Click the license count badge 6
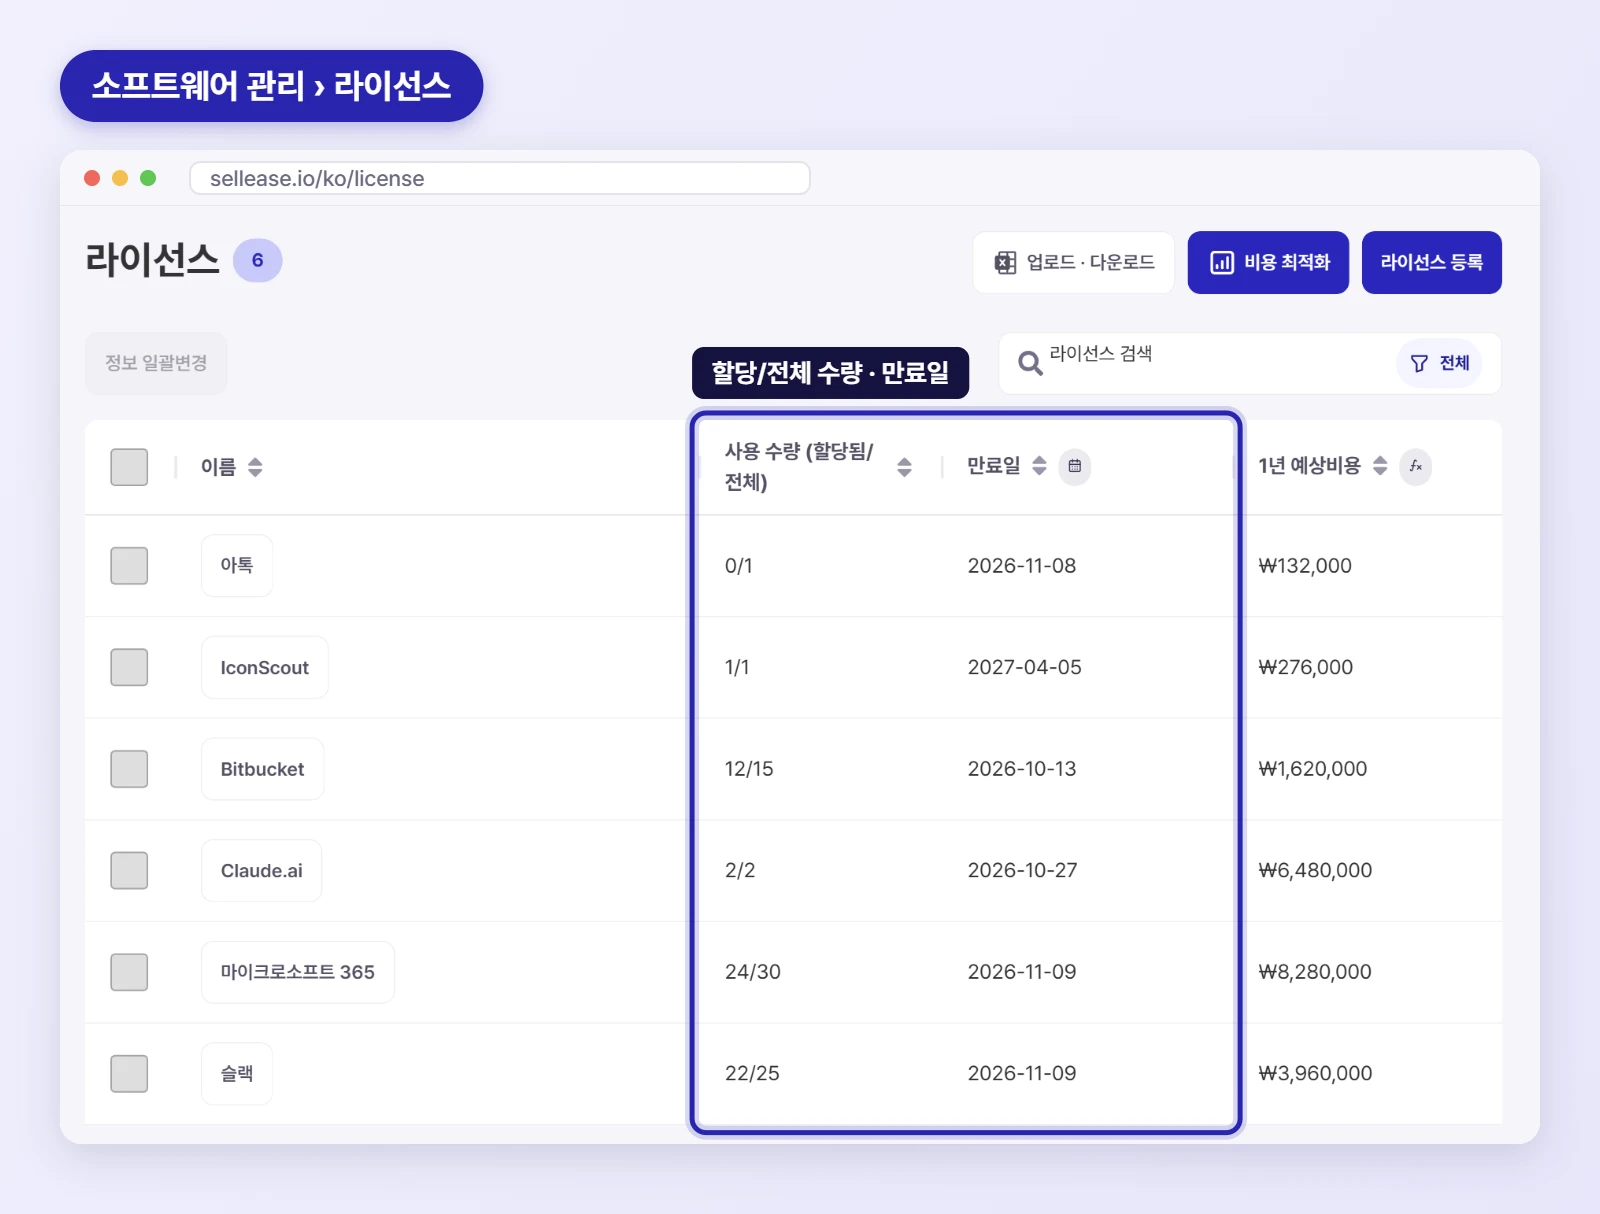1600x1214 pixels. pos(258,261)
